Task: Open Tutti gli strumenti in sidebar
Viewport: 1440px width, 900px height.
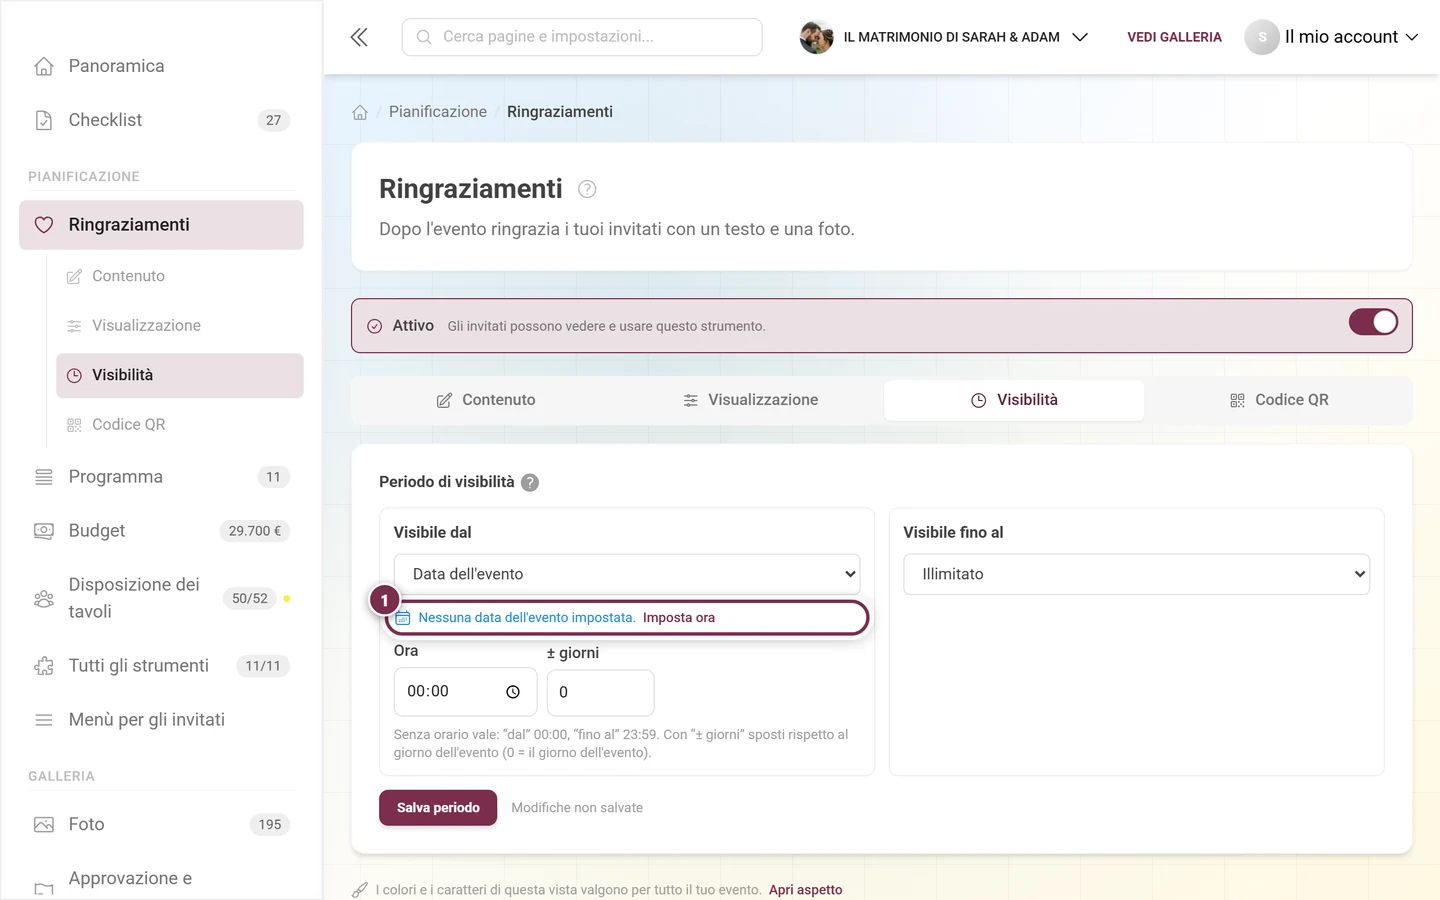Action: point(161,666)
